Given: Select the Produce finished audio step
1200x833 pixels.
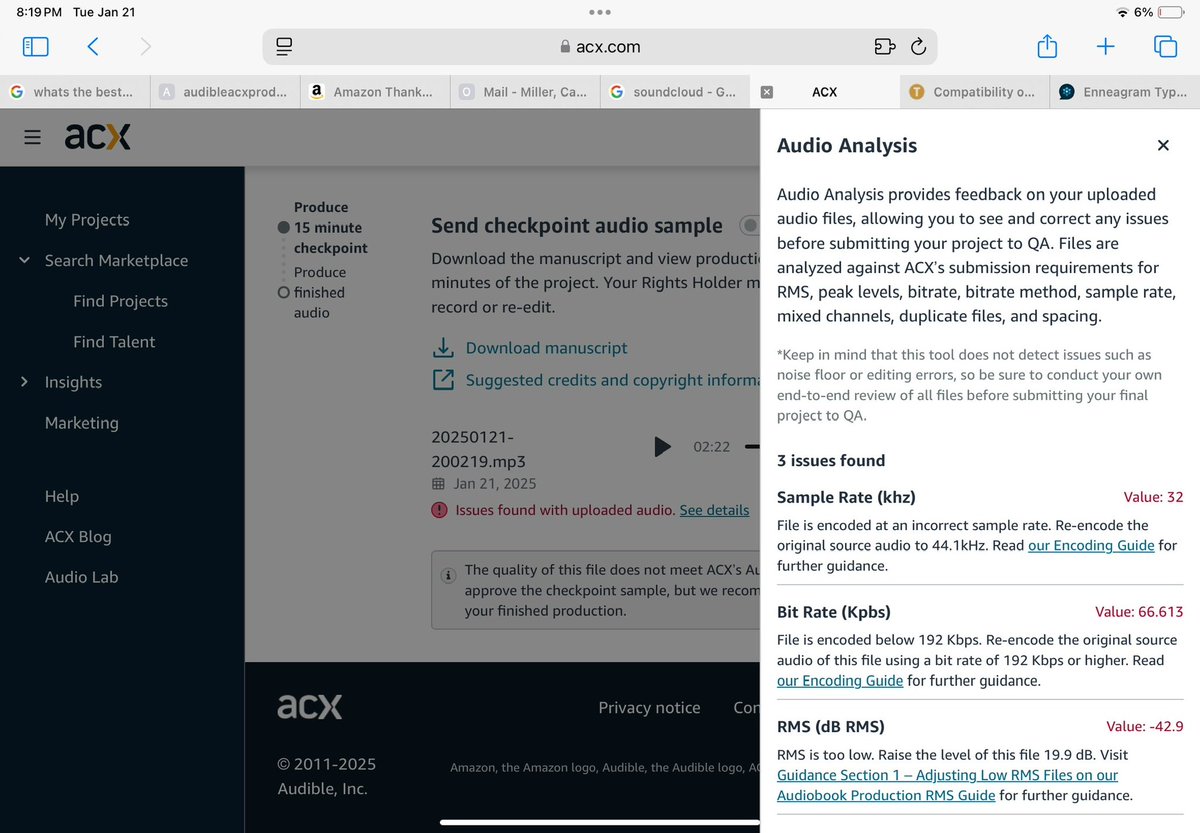Looking at the screenshot, I should (320, 292).
